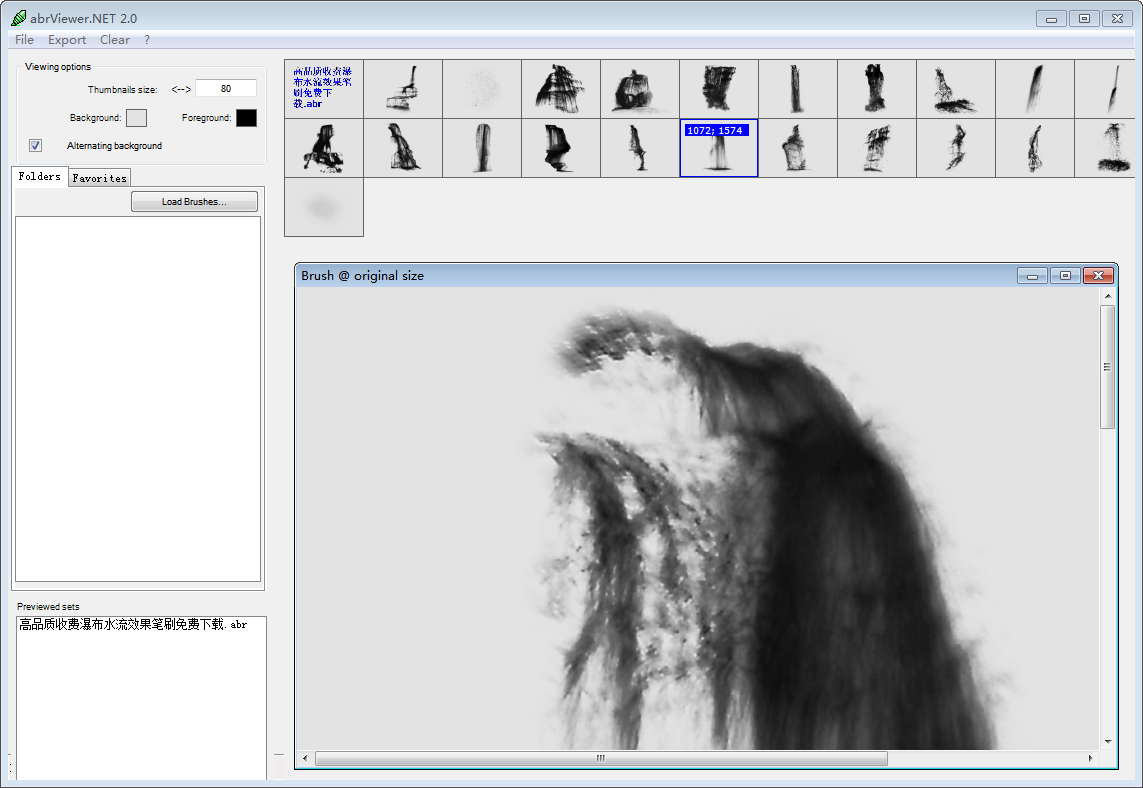
Task: Select the faint speckled brush thumbnail in top row
Action: 482,89
